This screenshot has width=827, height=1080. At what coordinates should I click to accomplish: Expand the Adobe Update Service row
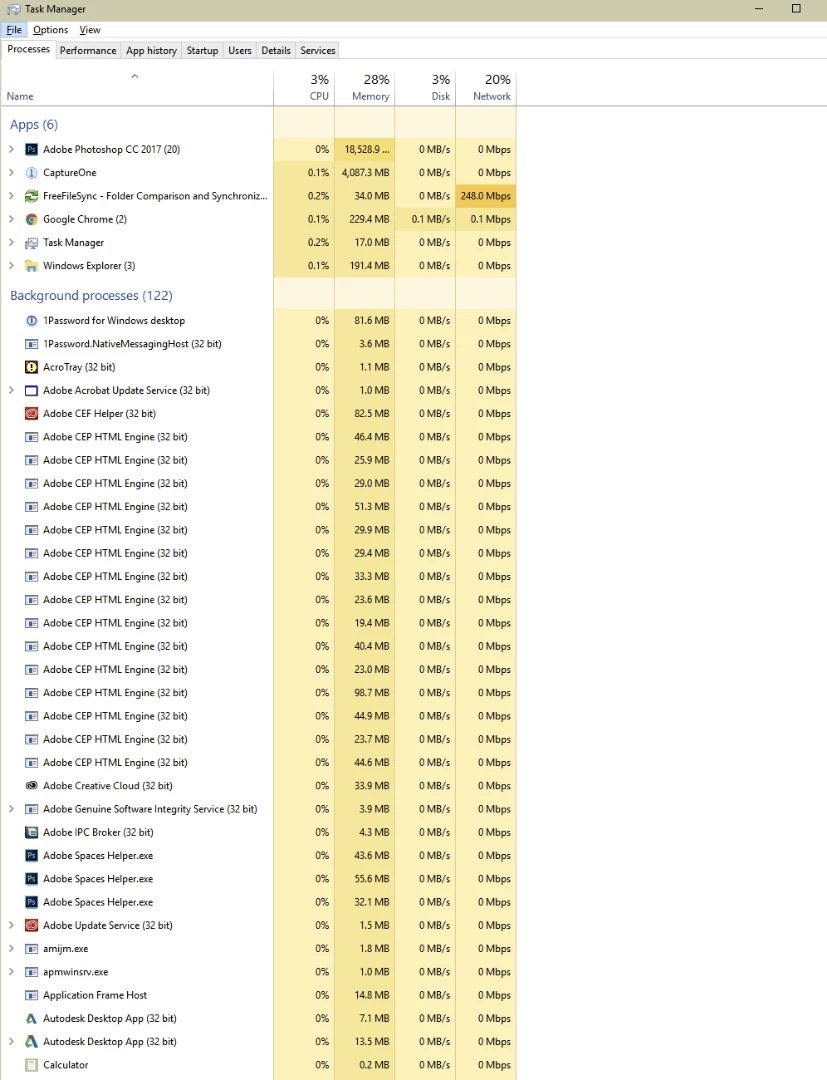[x=11, y=926]
